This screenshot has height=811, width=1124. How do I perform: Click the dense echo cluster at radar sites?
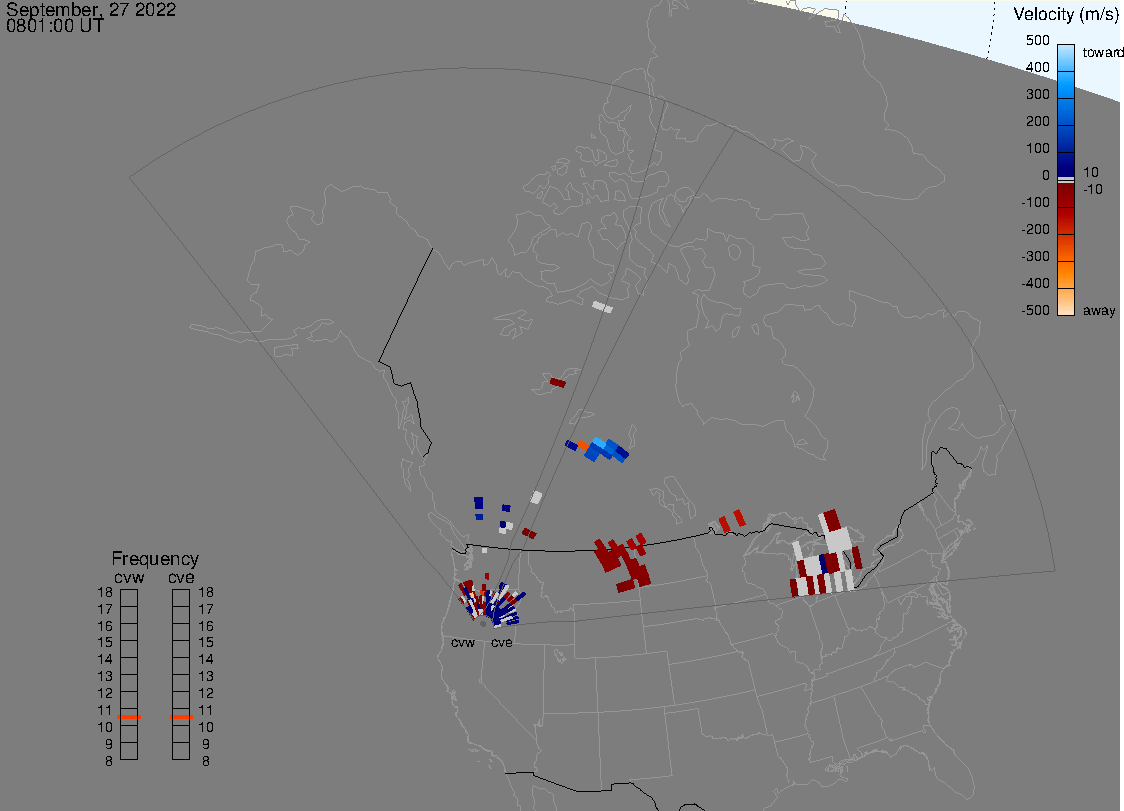pyautogui.click(x=492, y=602)
